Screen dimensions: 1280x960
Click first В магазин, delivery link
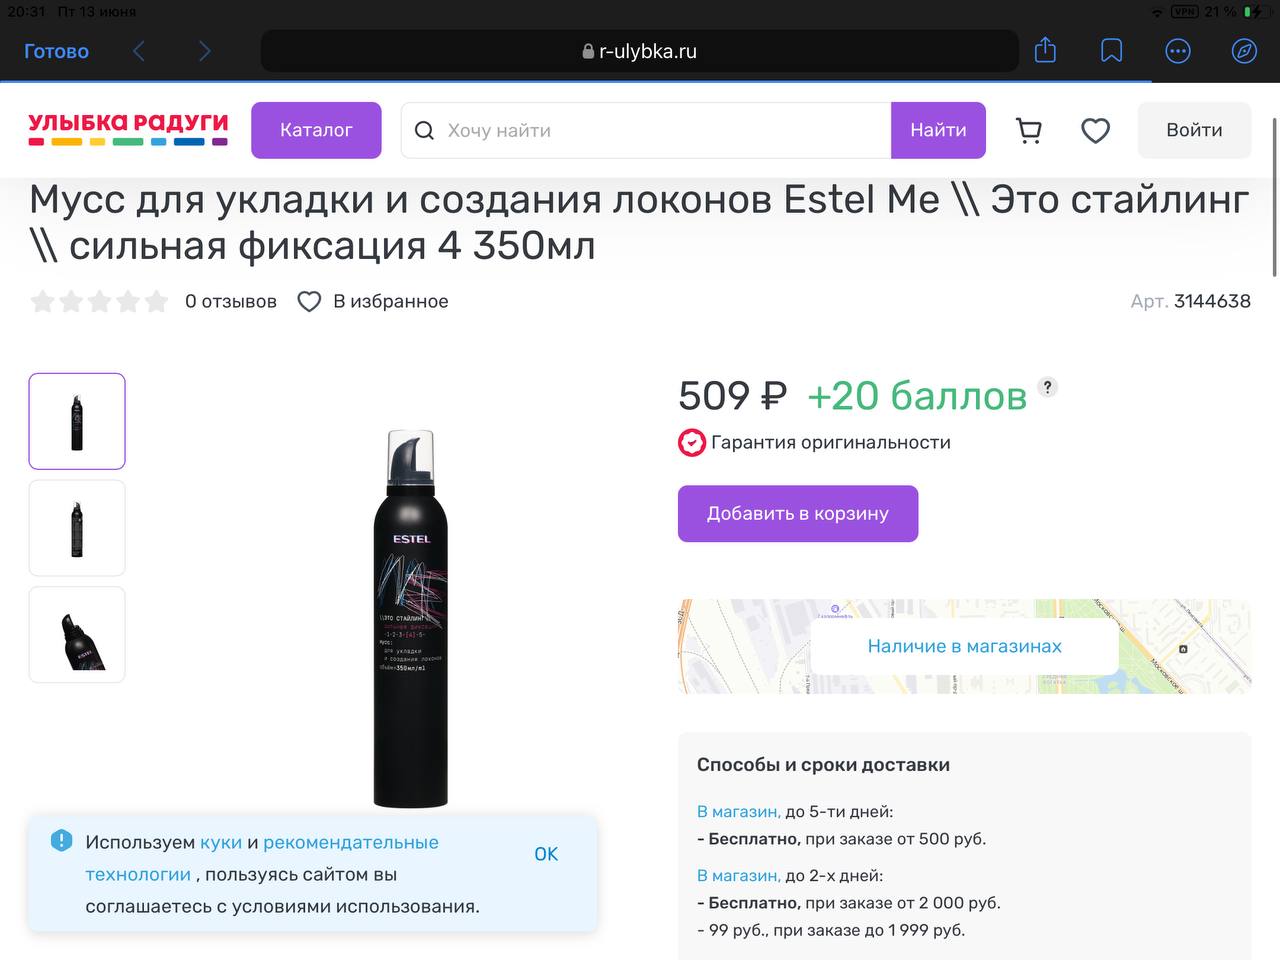click(739, 812)
